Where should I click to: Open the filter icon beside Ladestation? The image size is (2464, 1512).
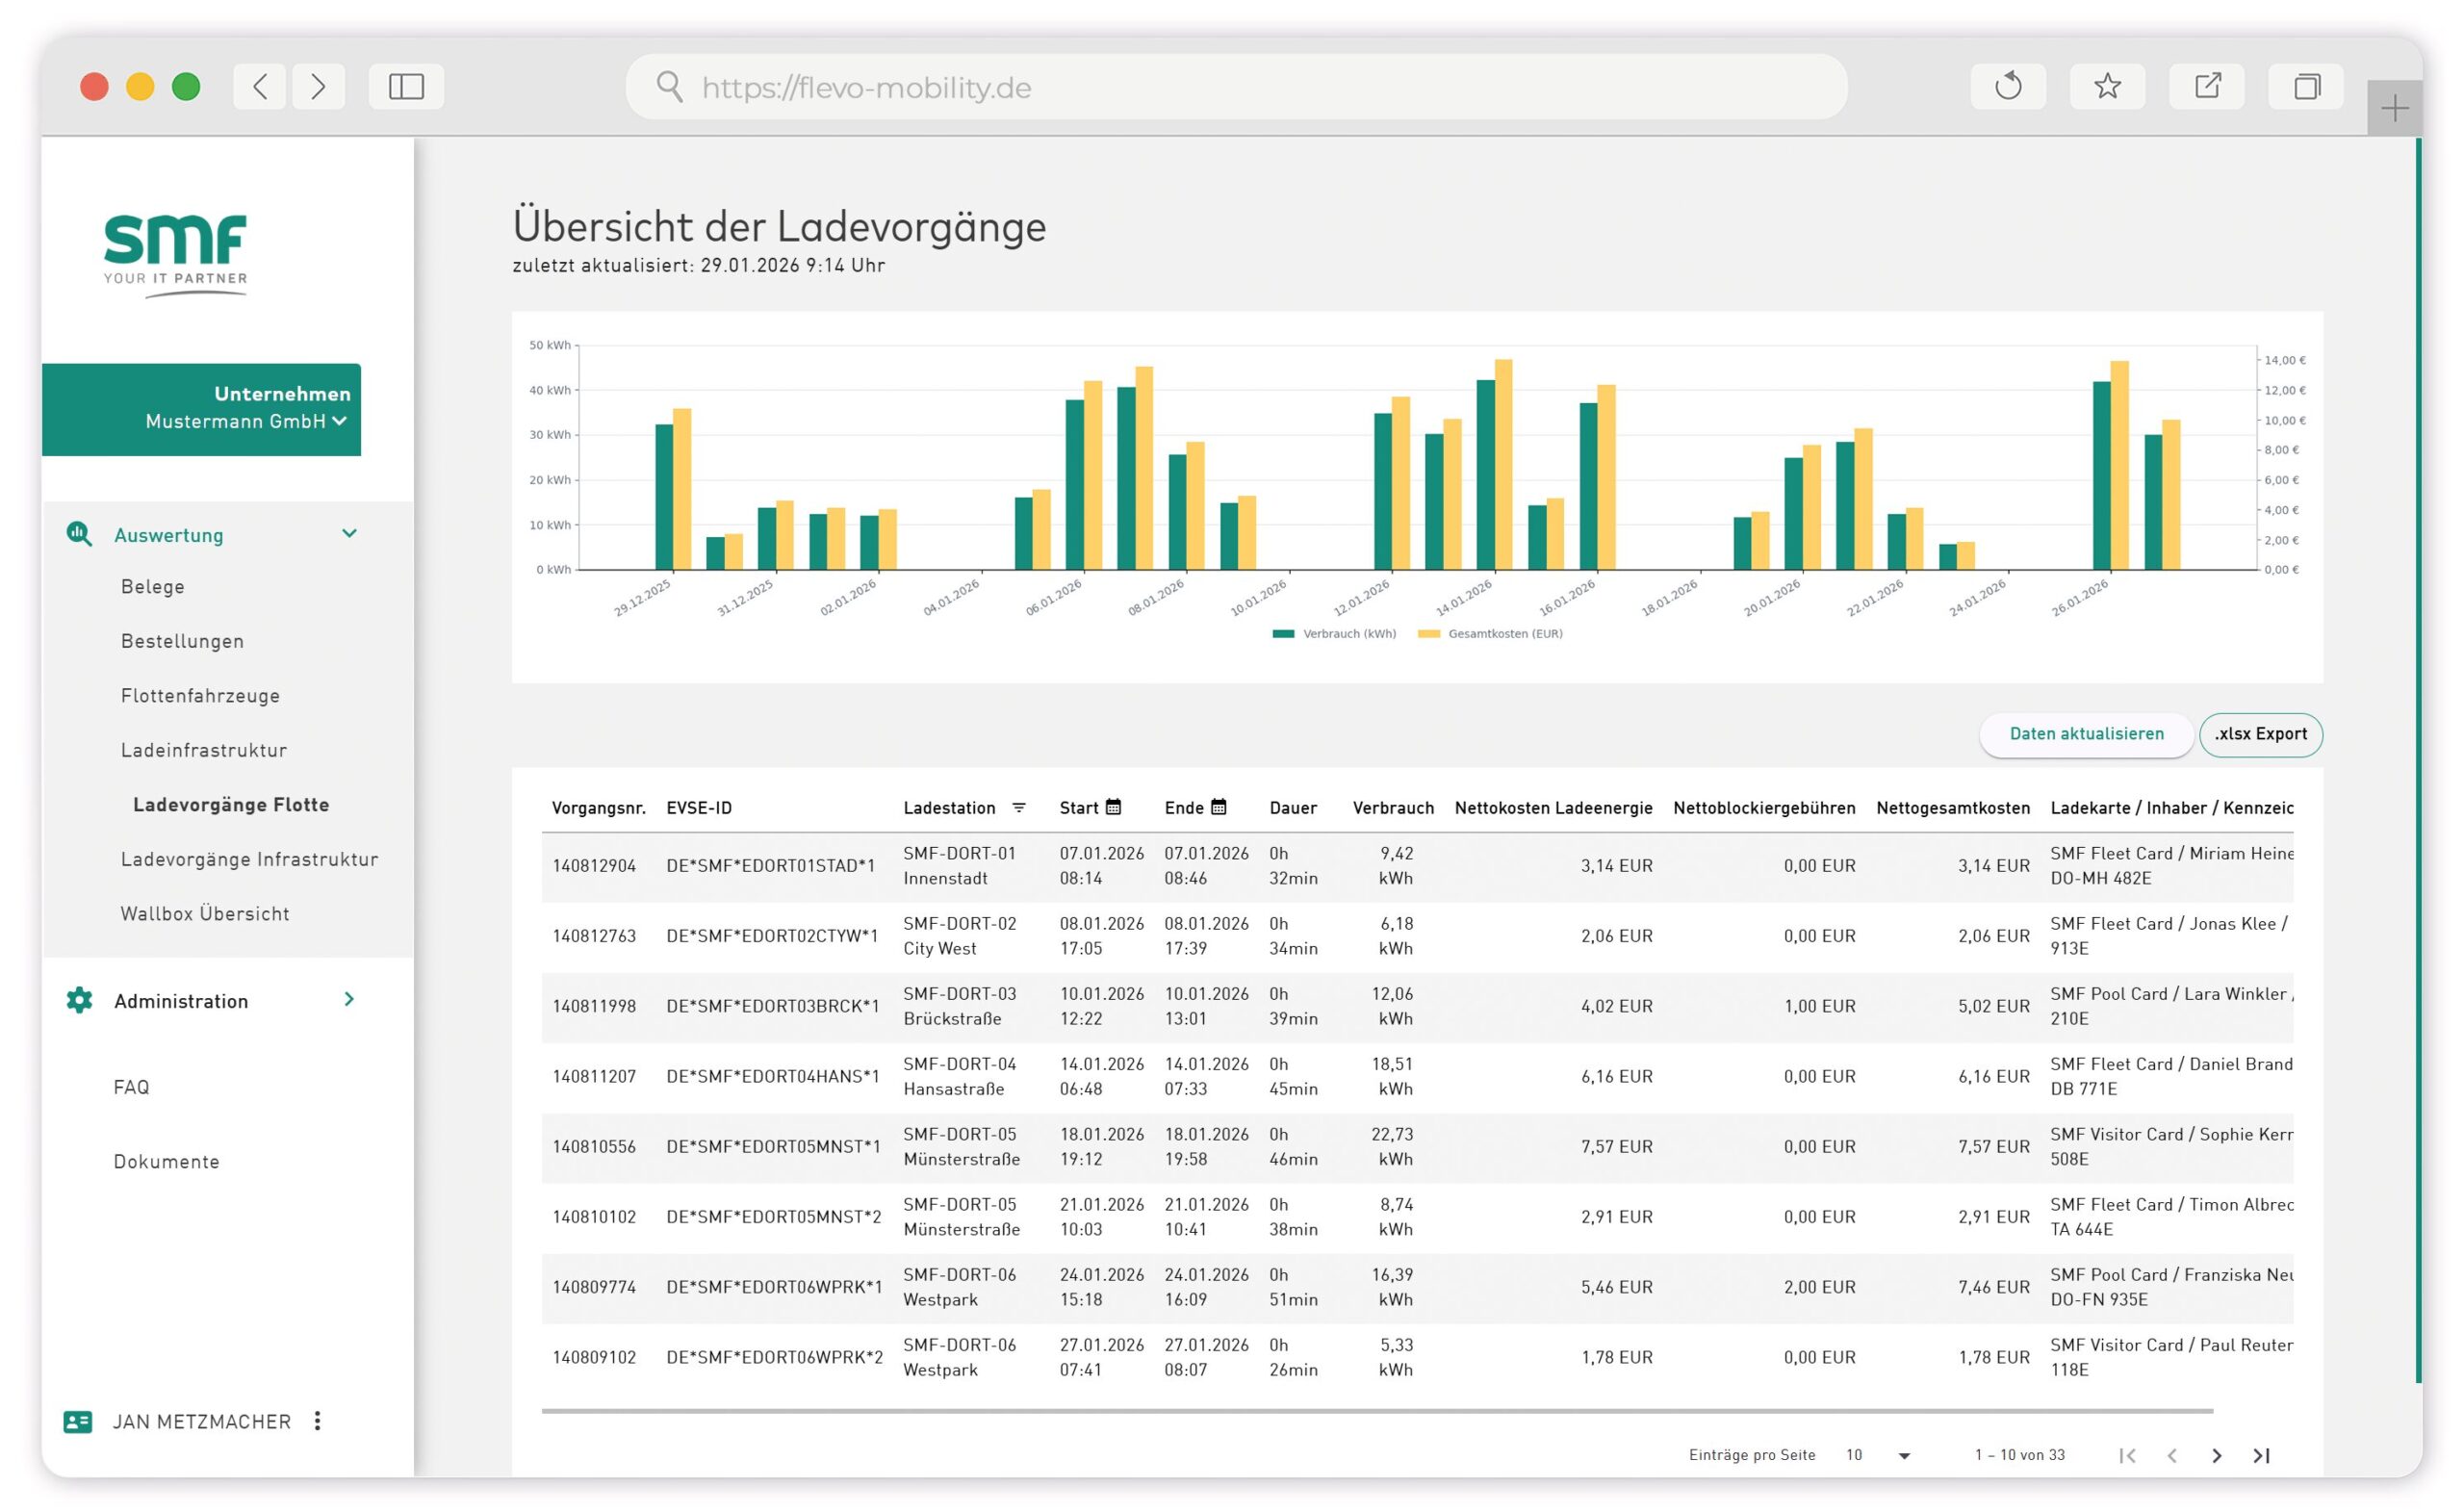[1019, 808]
